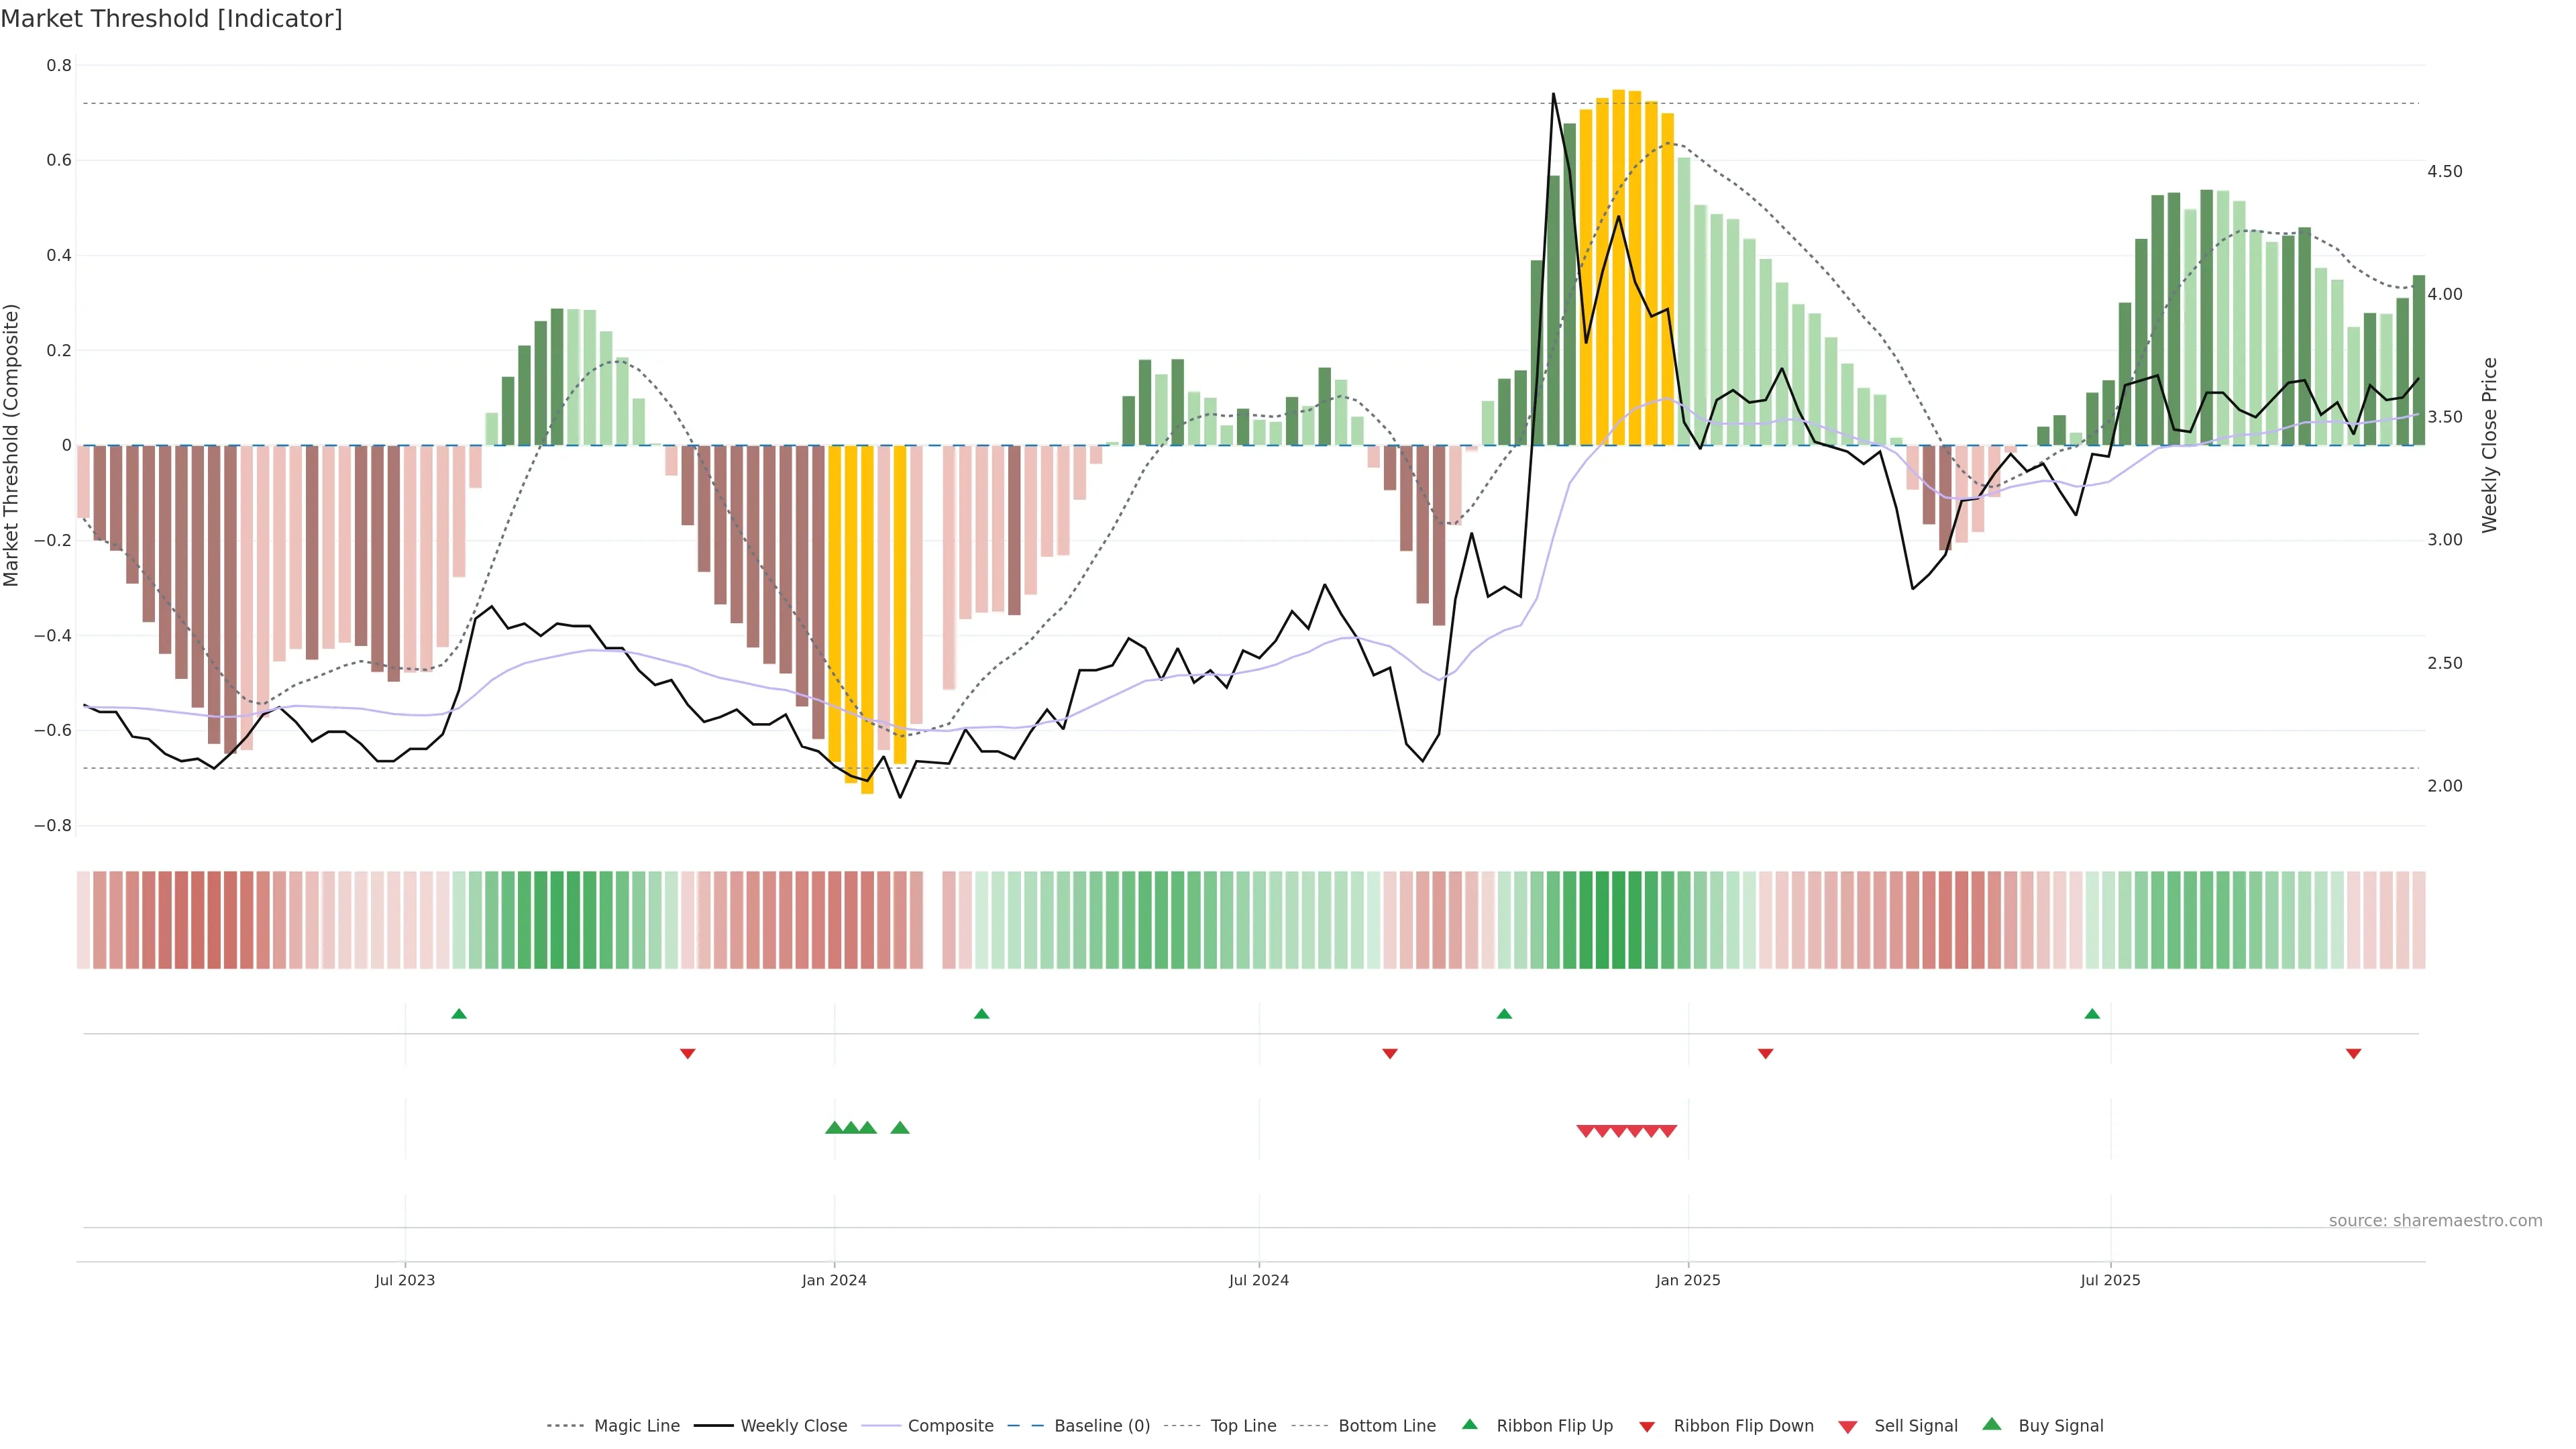Click Bottom Line legend item
This screenshot has width=2576, height=1449.
1386,1425
